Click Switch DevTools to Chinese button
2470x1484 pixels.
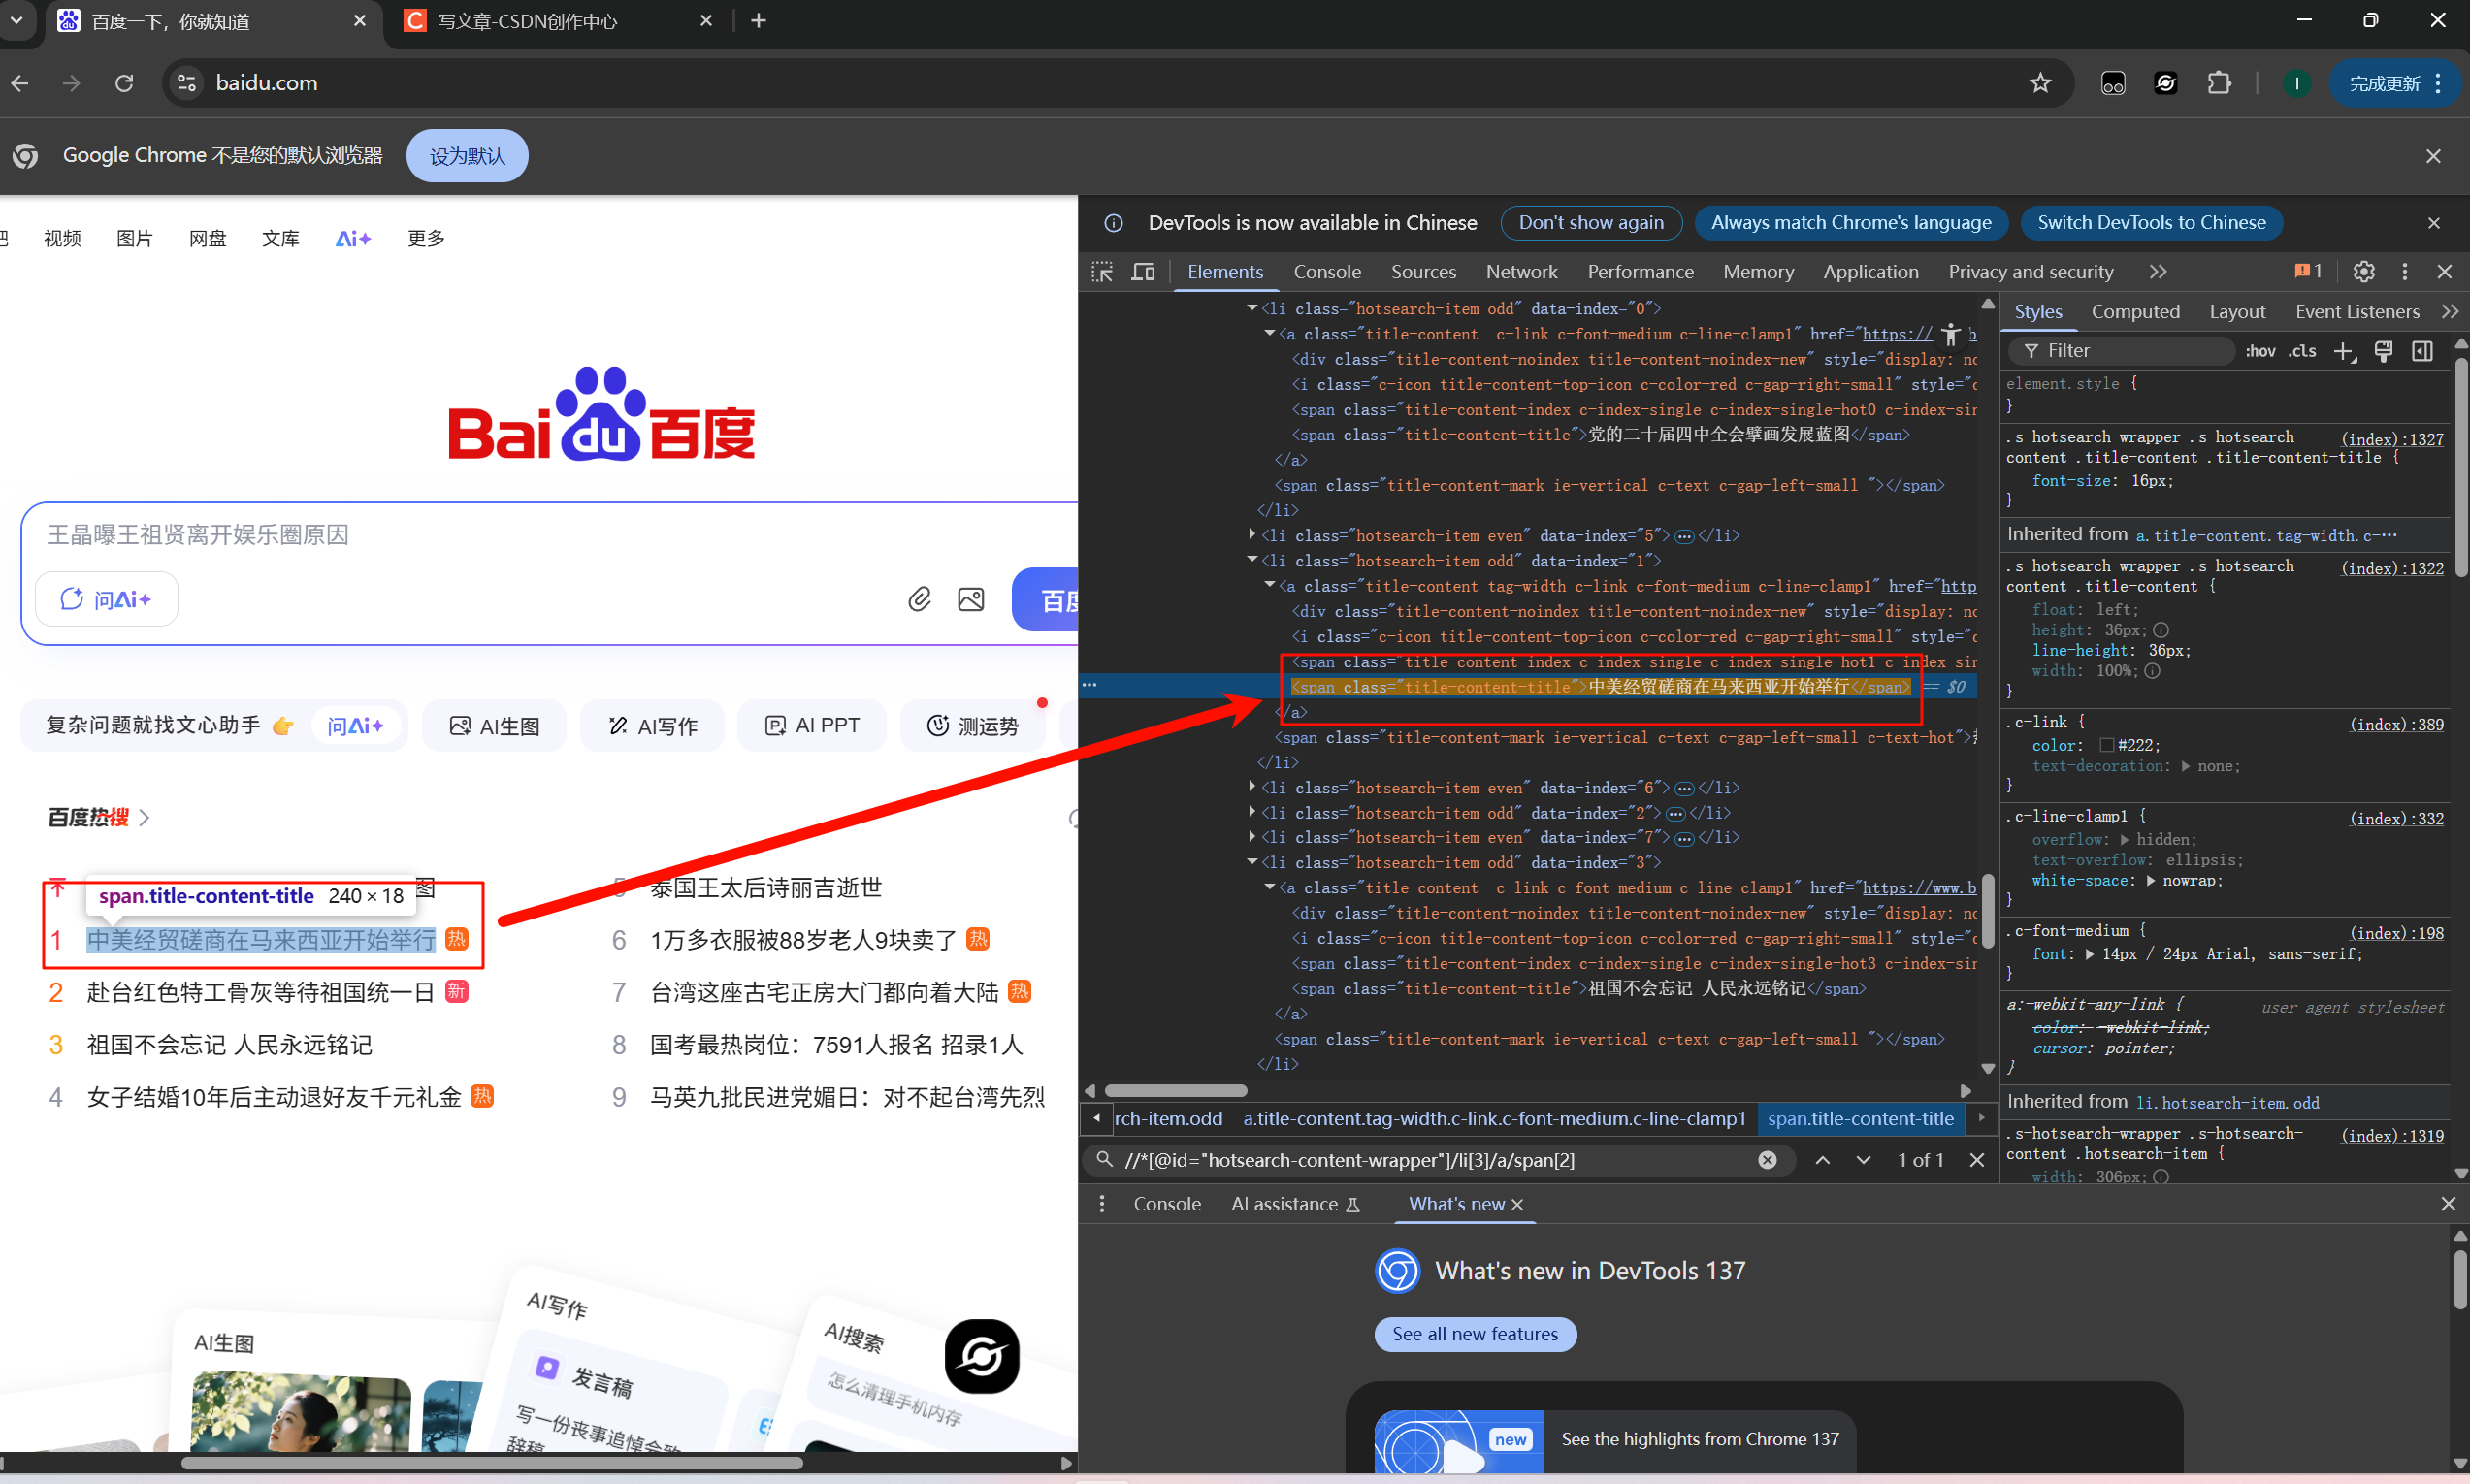click(2151, 223)
